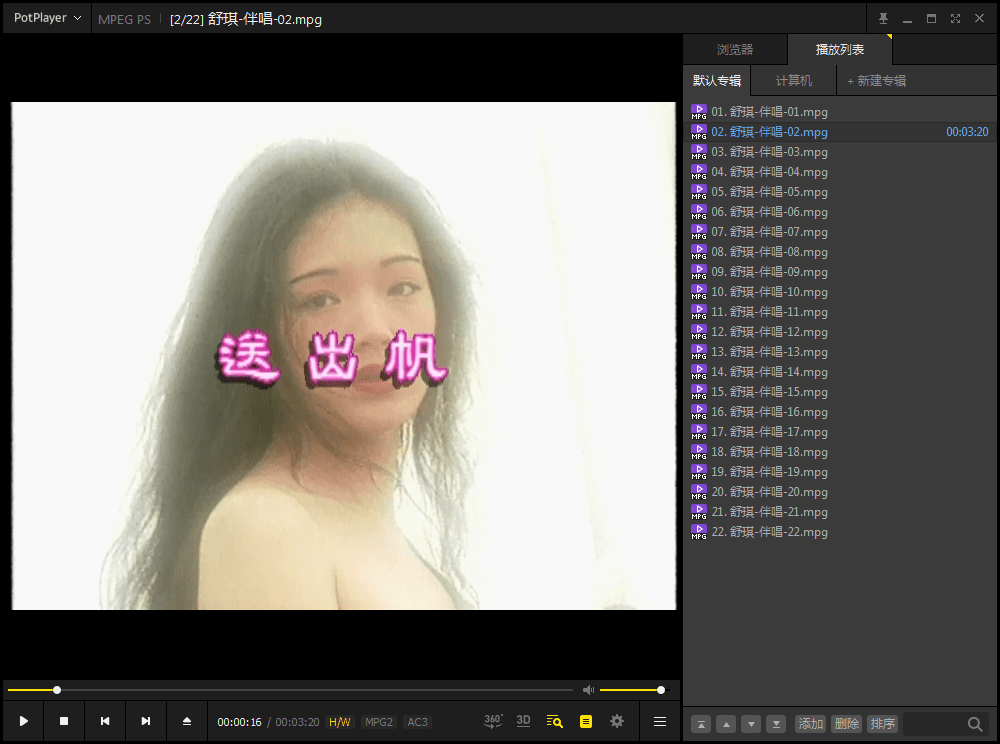Click the volume slider handle
Image resolution: width=1000 pixels, height=744 pixels.
coord(661,690)
